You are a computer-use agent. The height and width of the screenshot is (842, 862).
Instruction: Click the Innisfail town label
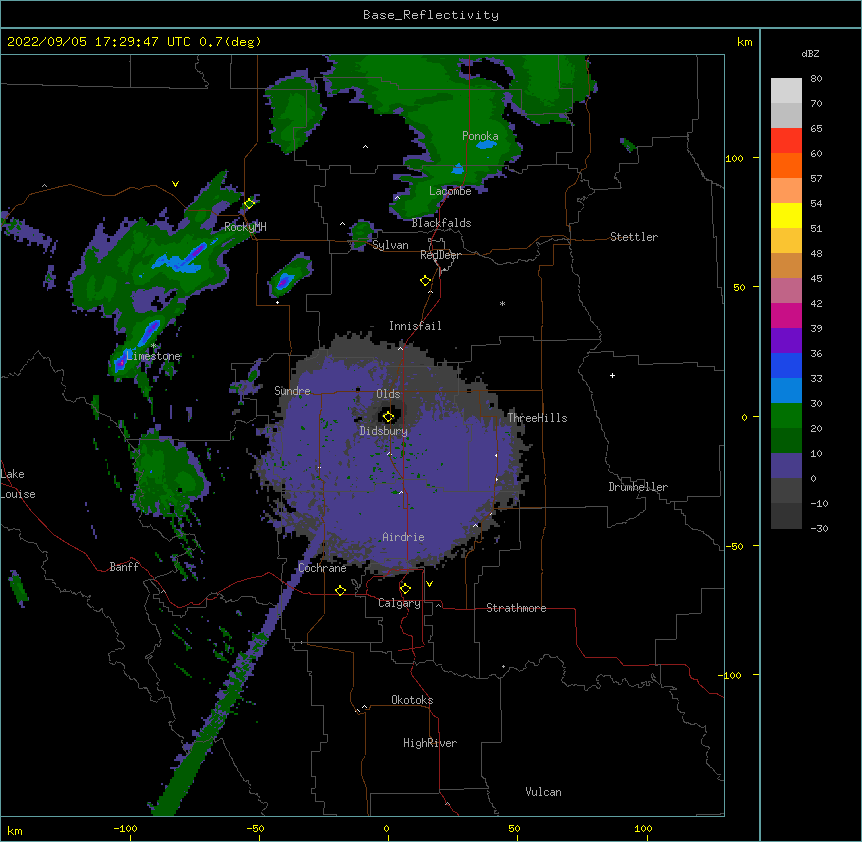[x=415, y=326]
